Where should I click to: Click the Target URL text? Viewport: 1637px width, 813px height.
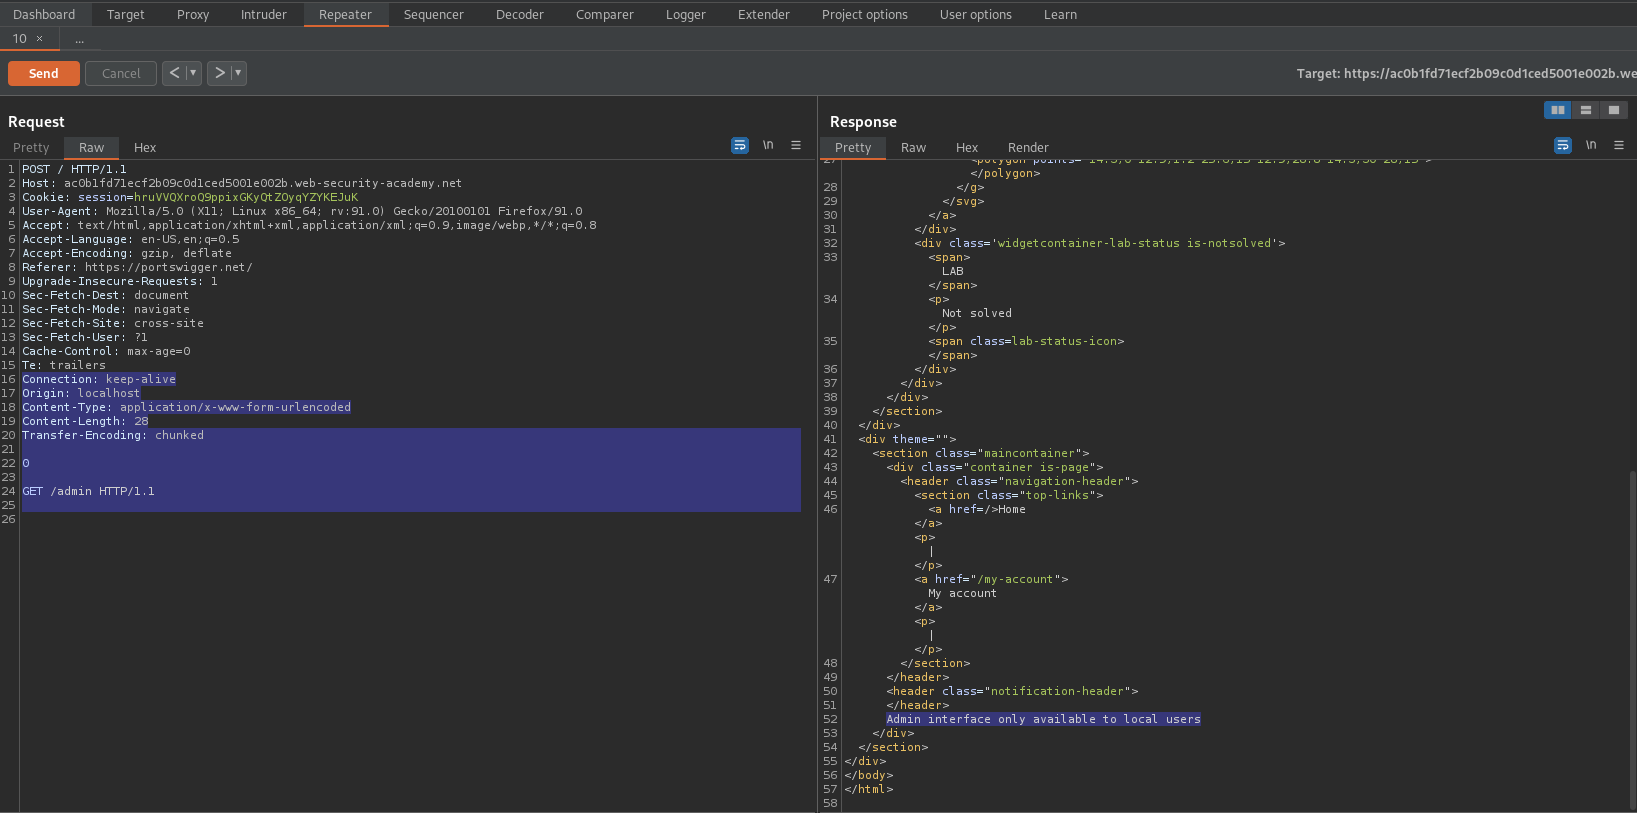[x=1466, y=73]
